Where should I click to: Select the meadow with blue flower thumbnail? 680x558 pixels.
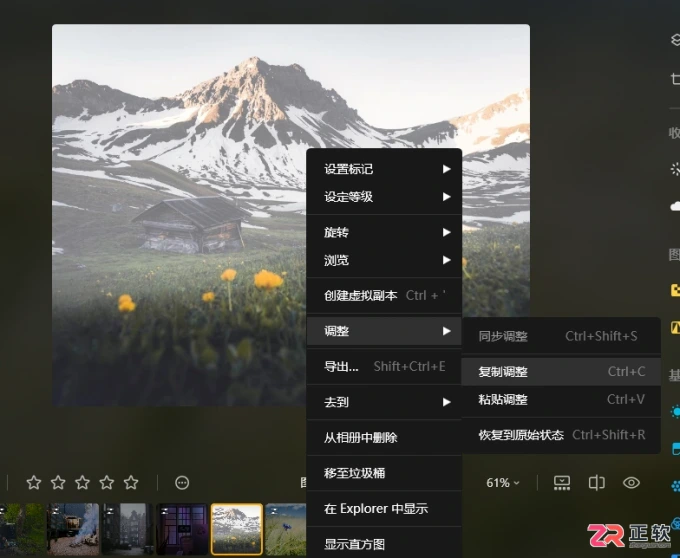[x=286, y=529]
